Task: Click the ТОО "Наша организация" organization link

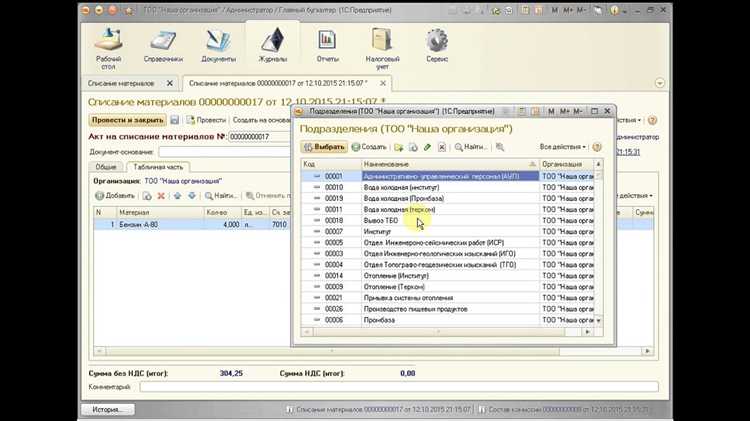Action: pos(183,181)
